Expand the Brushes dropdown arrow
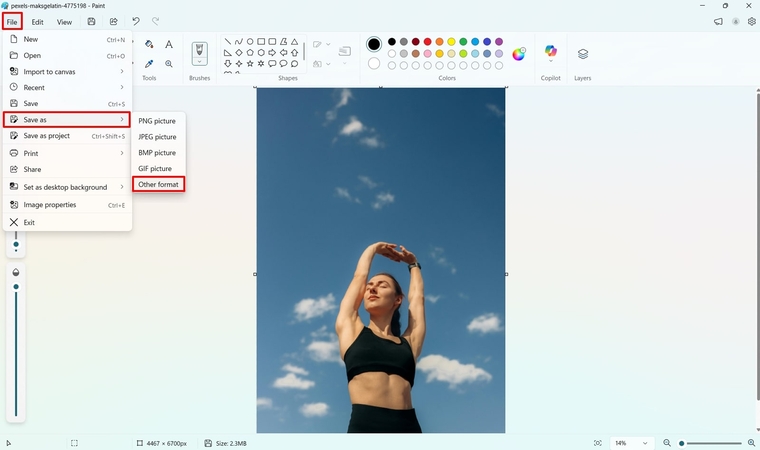The height and width of the screenshot is (450, 760). (199, 62)
